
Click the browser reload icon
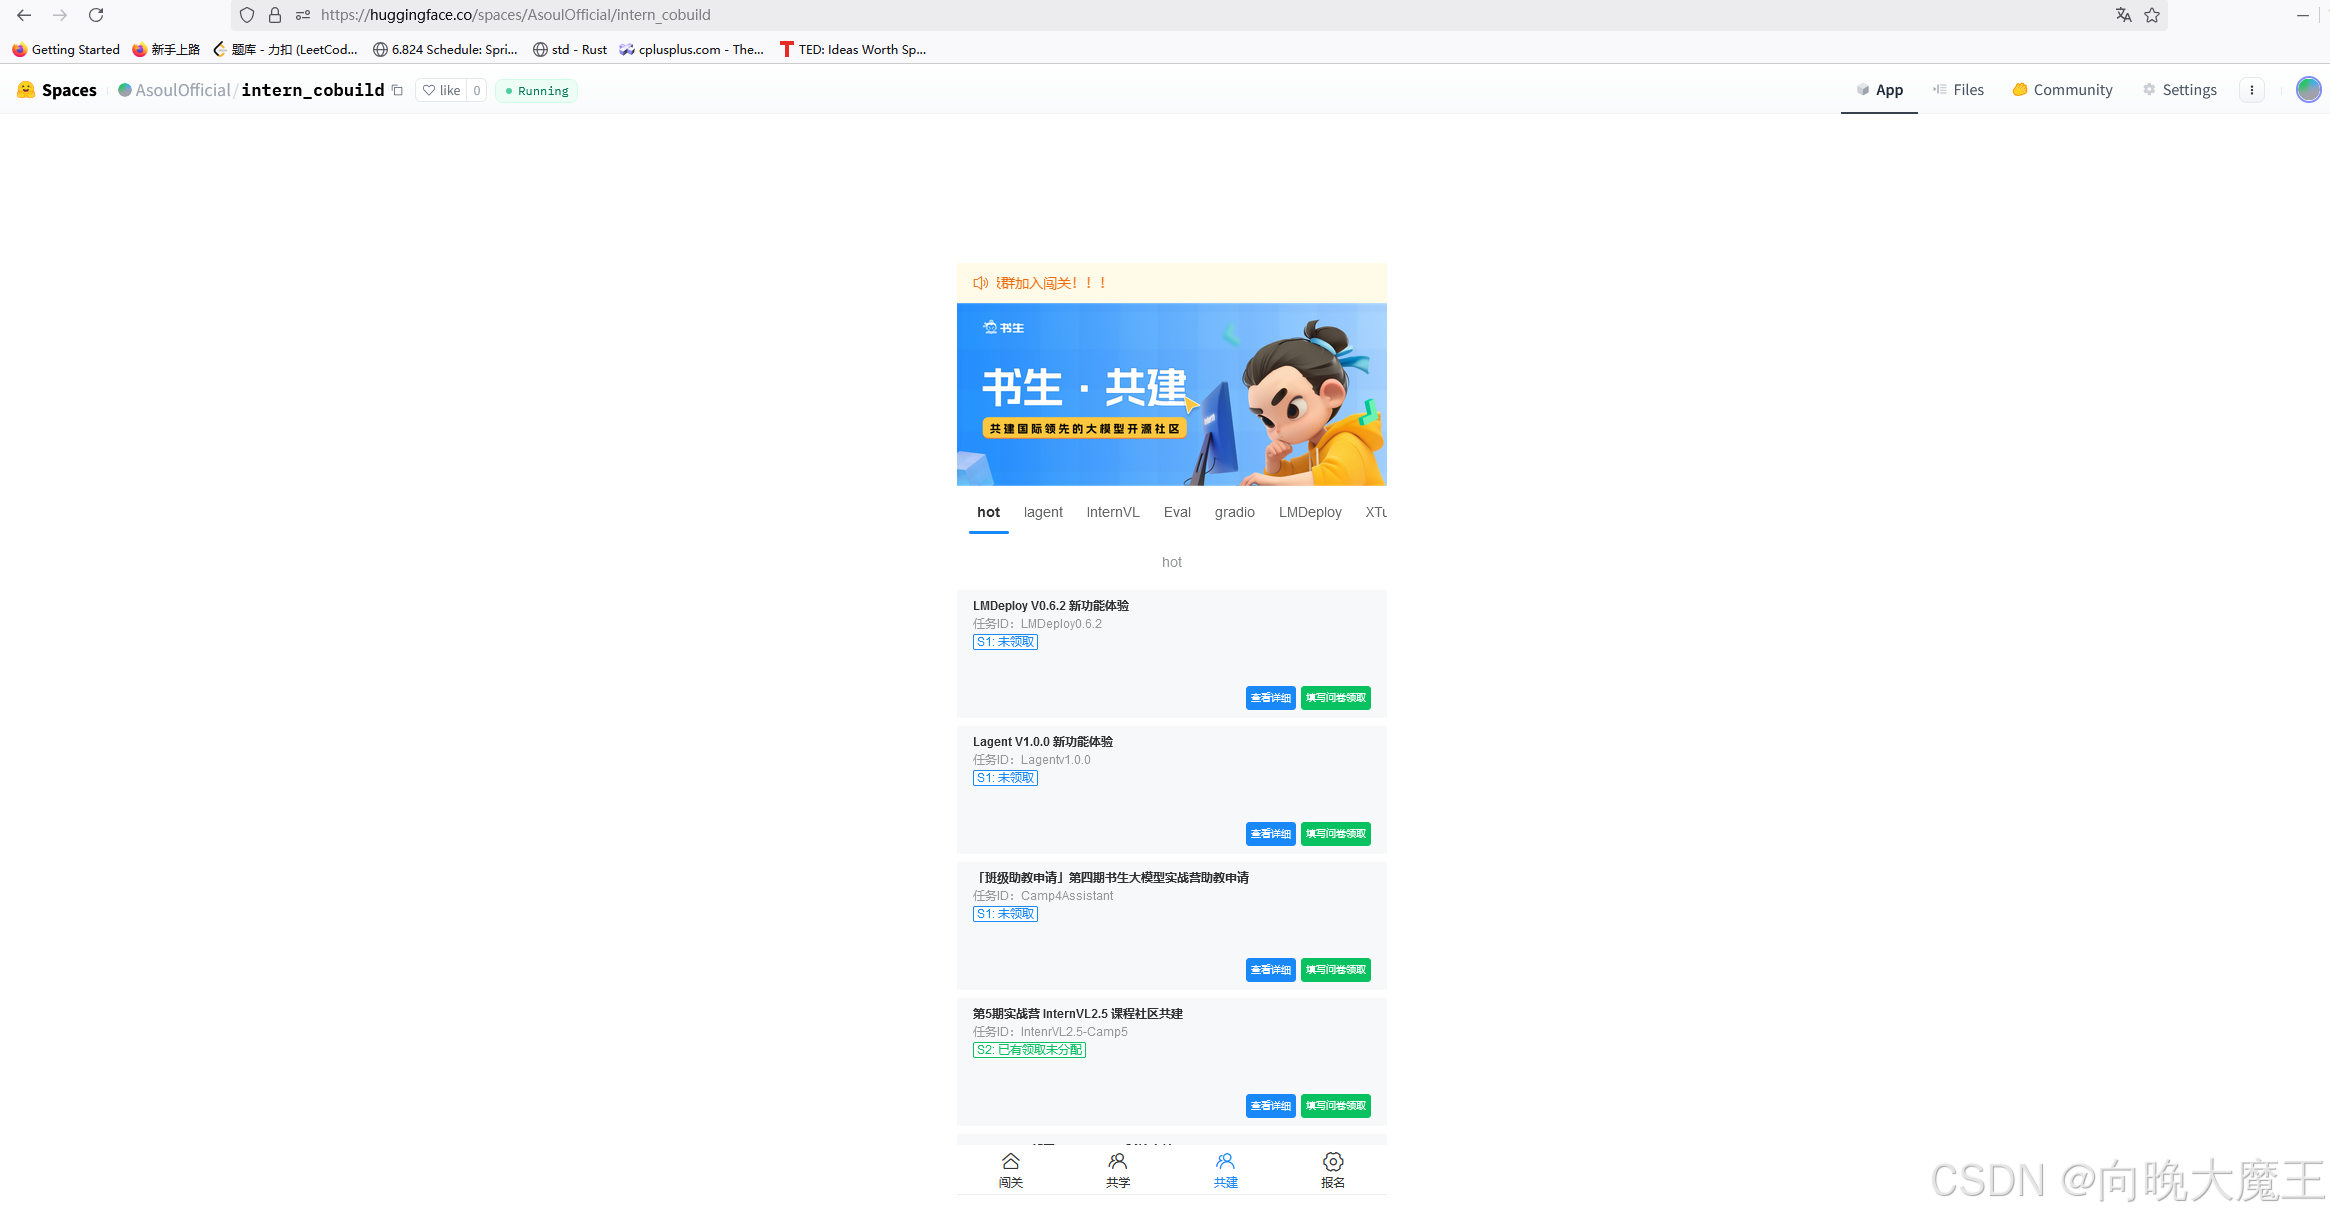[x=96, y=15]
